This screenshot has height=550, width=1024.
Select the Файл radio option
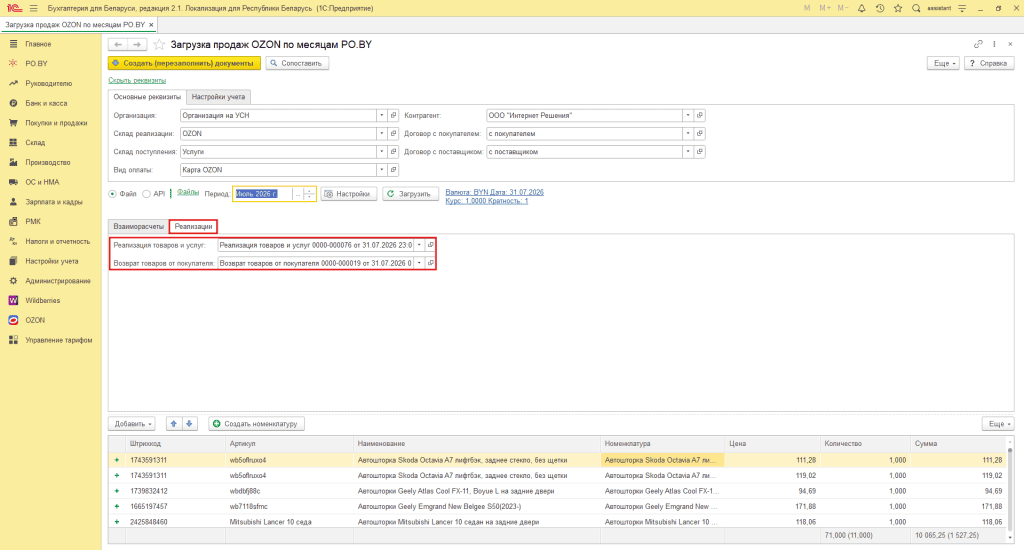[x=112, y=194]
